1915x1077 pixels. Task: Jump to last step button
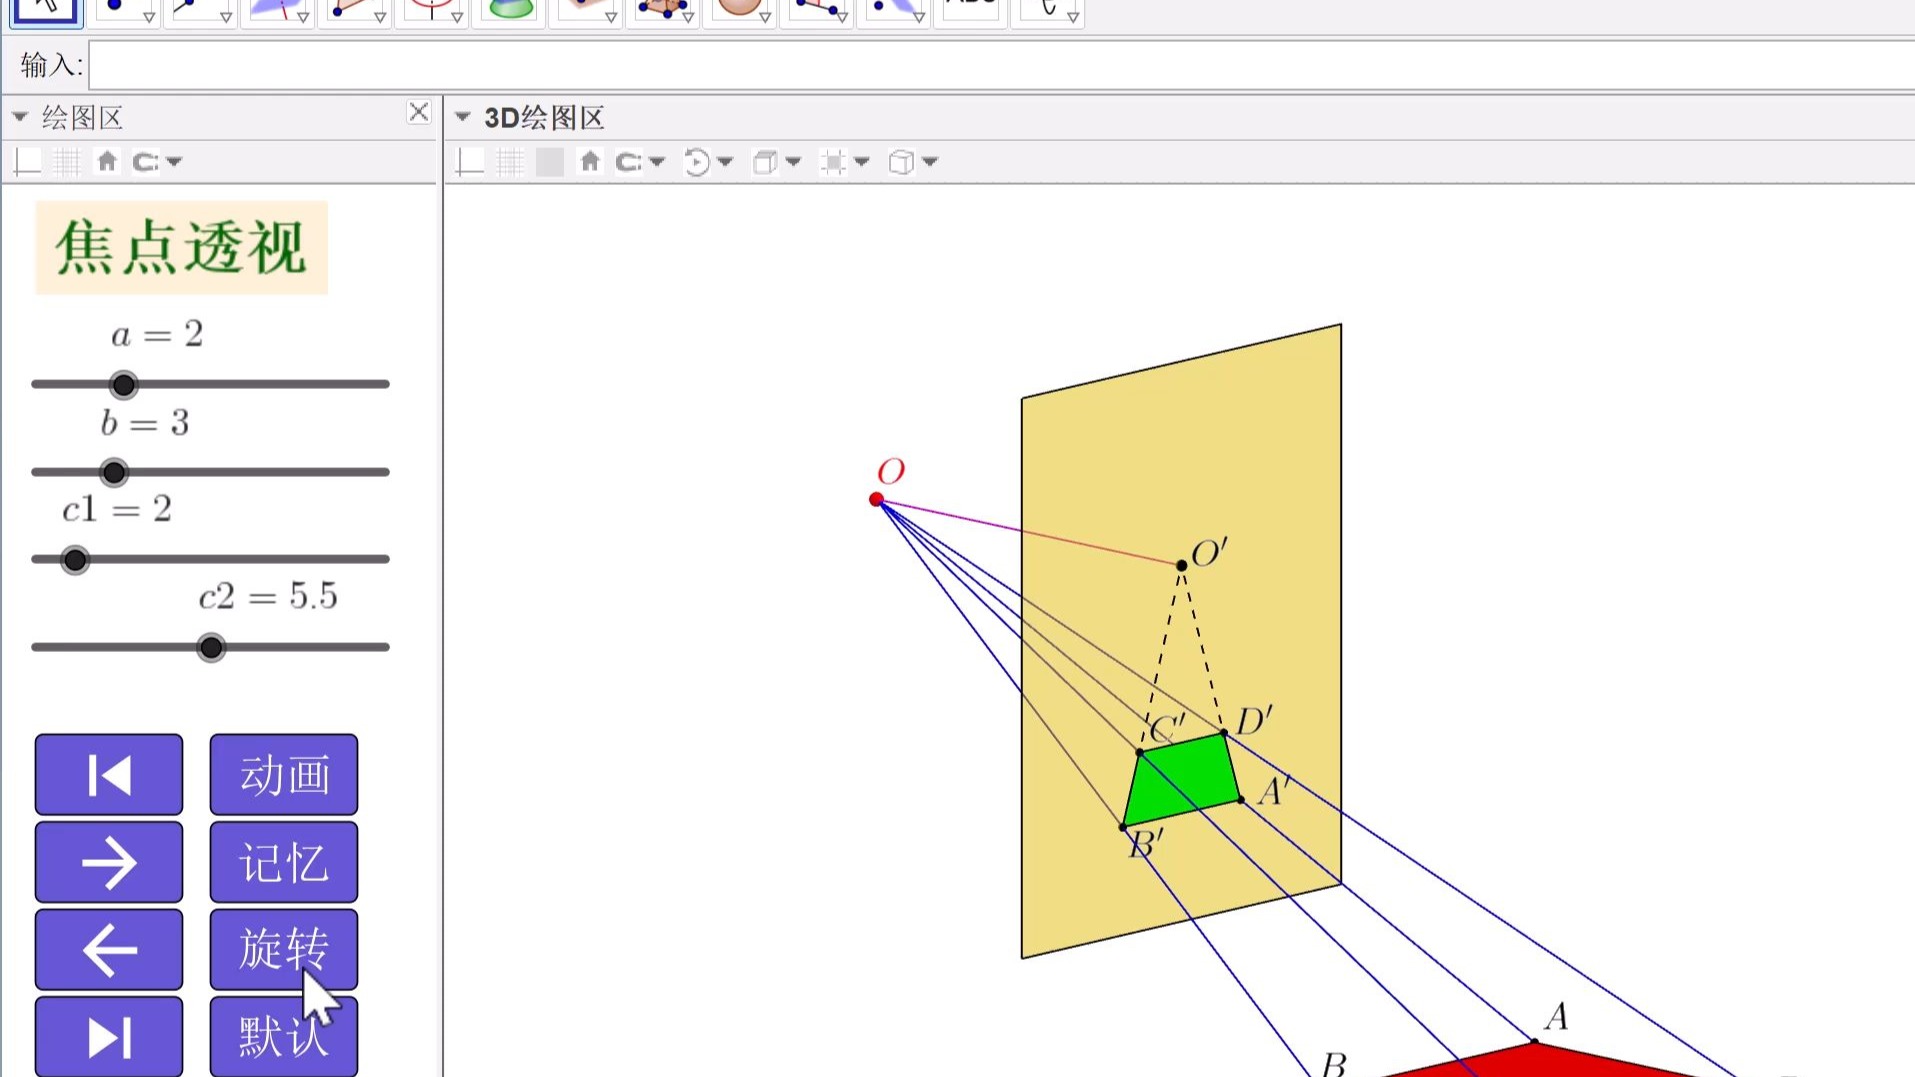click(109, 1036)
